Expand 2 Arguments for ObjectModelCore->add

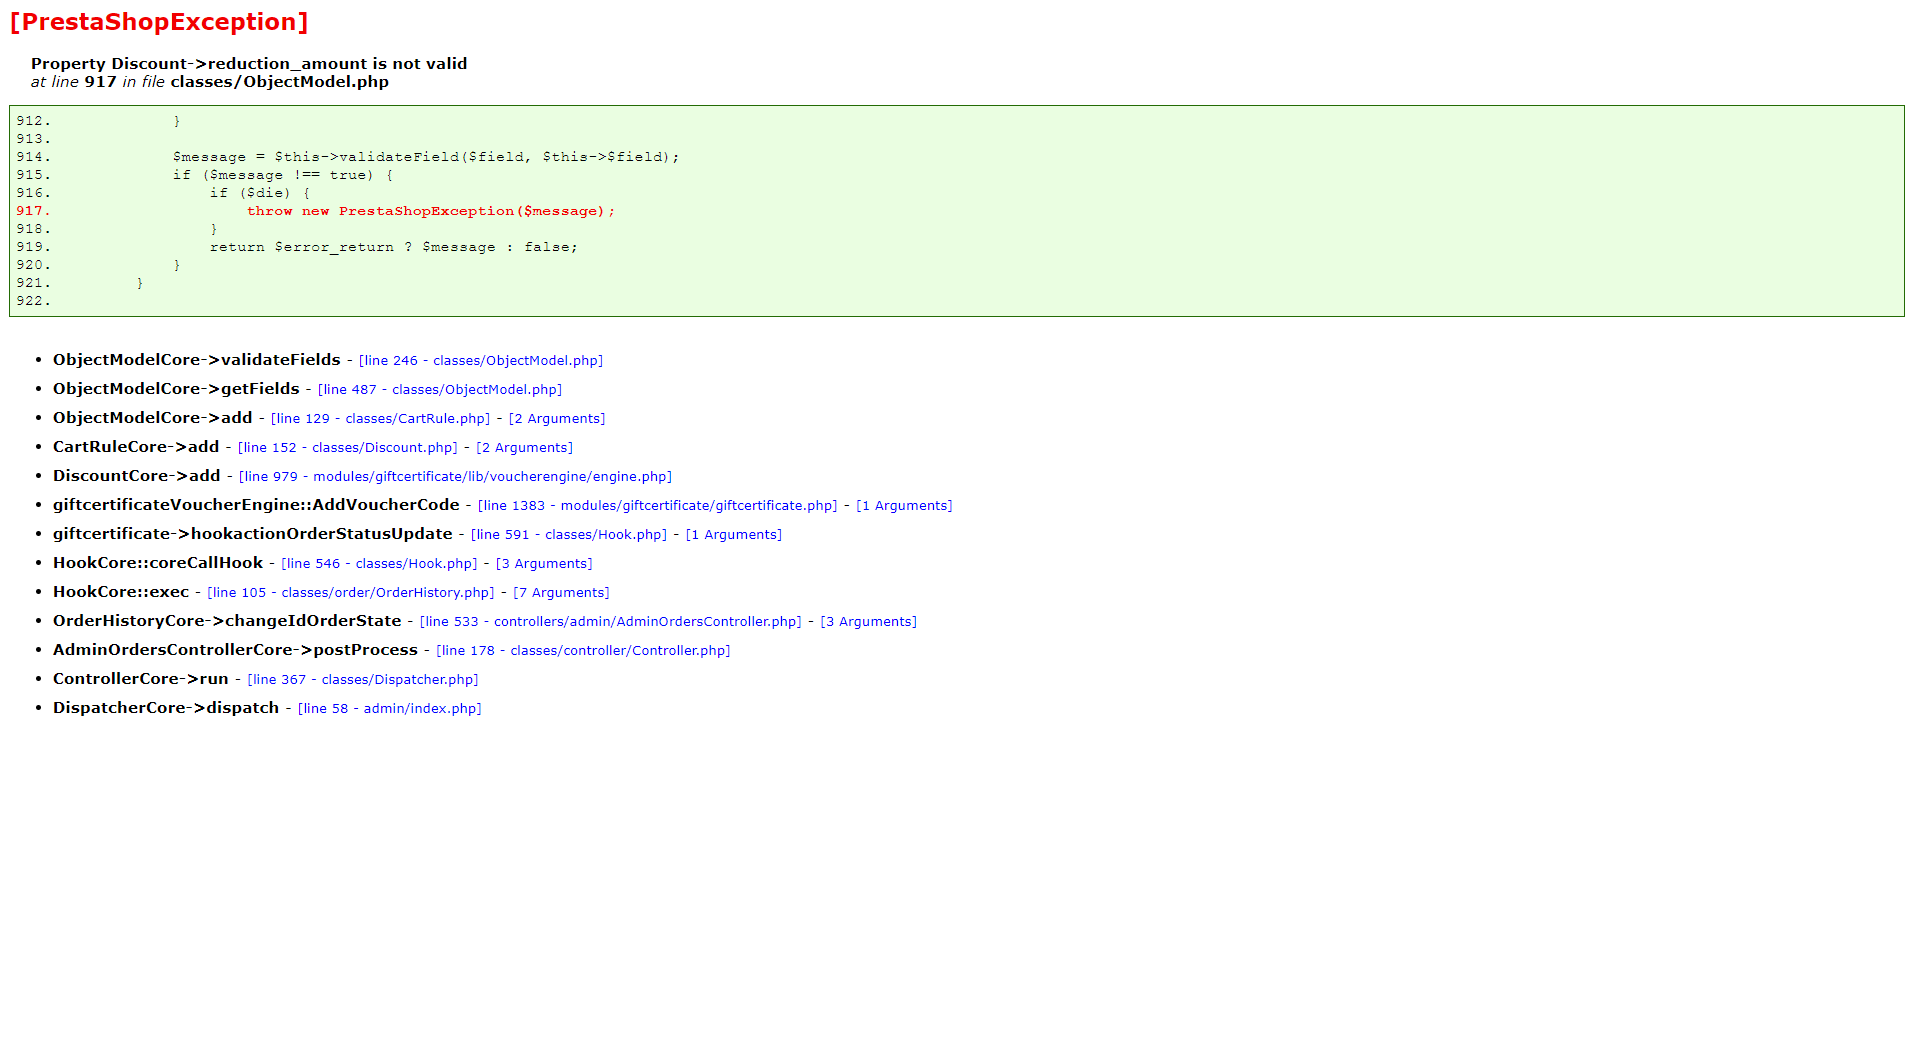(x=557, y=419)
